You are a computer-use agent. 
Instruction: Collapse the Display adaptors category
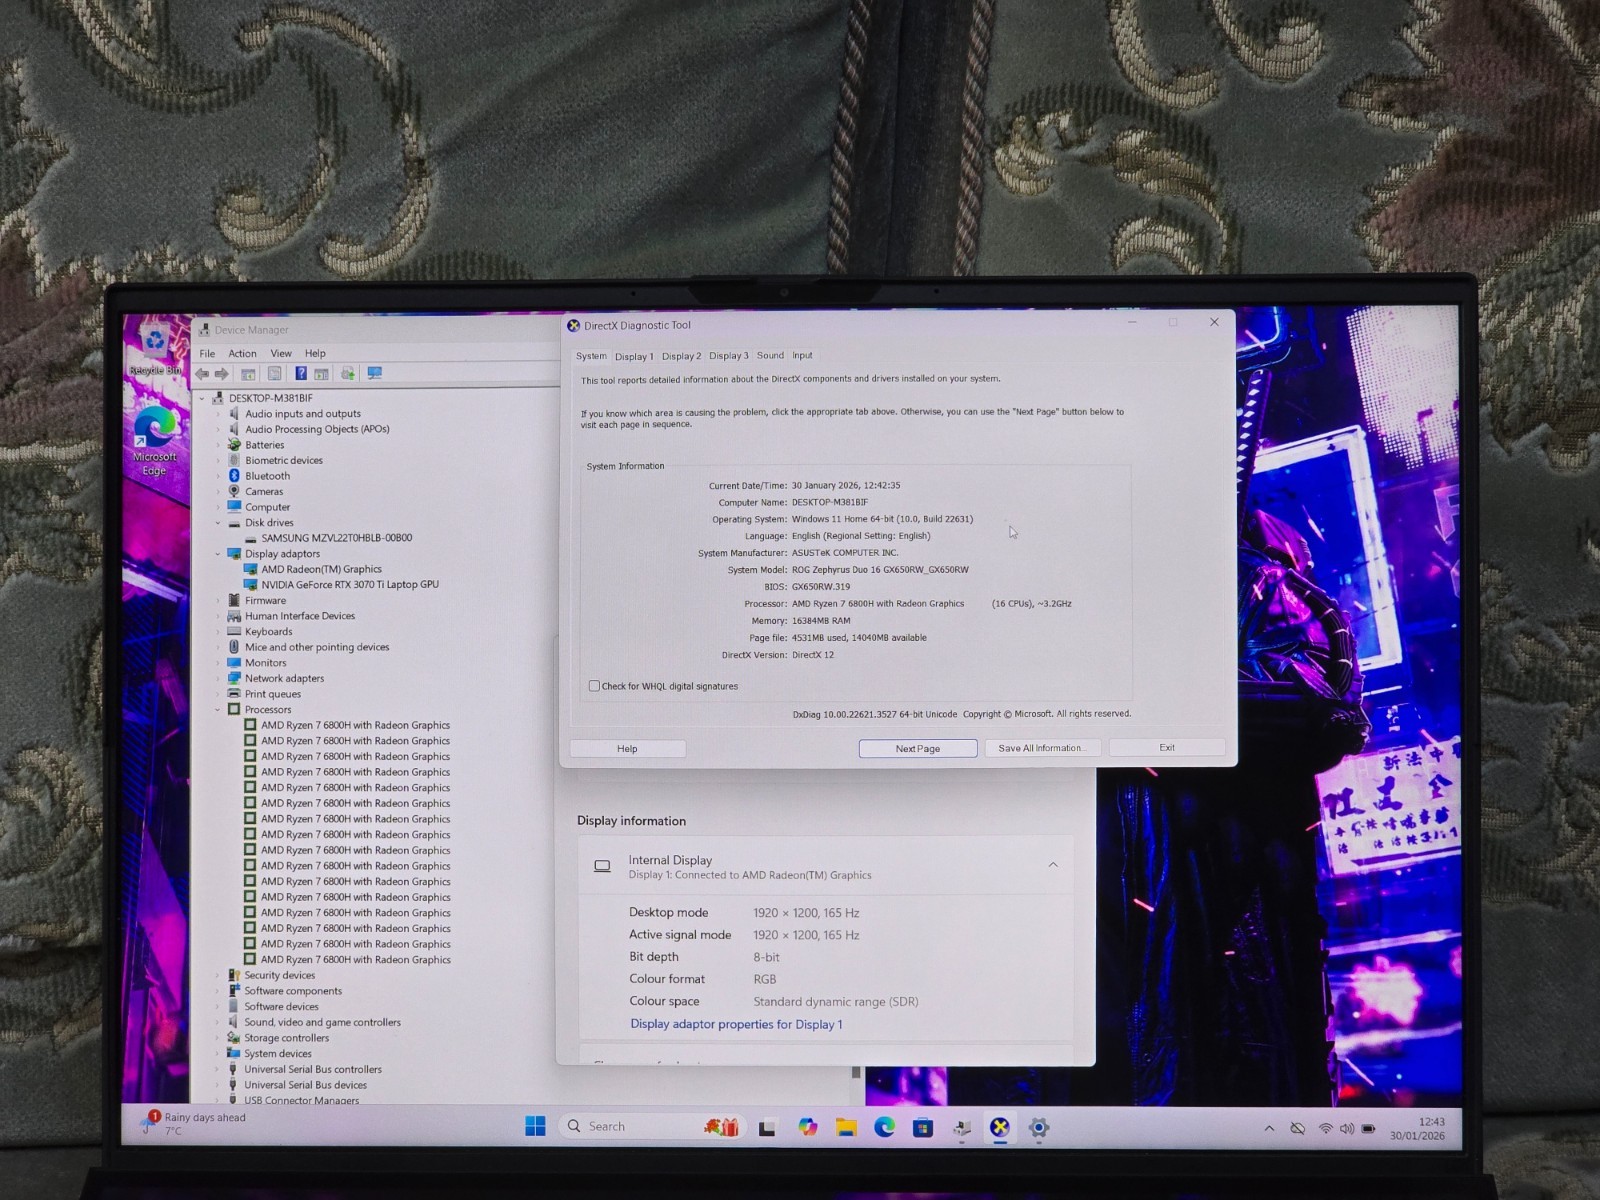pos(218,554)
